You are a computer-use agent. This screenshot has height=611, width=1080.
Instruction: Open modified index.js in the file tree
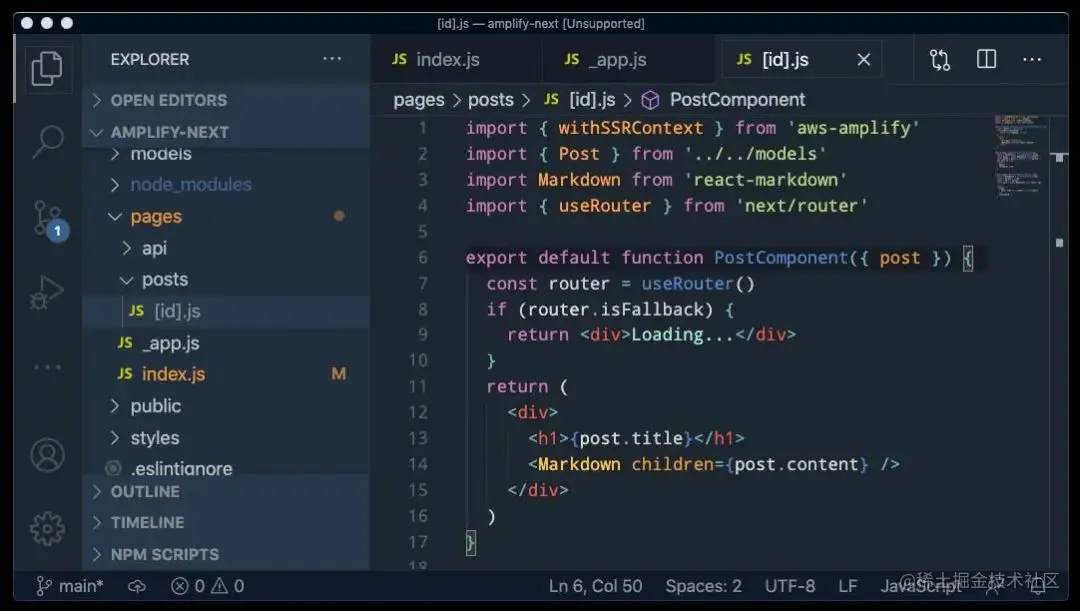point(226,374)
